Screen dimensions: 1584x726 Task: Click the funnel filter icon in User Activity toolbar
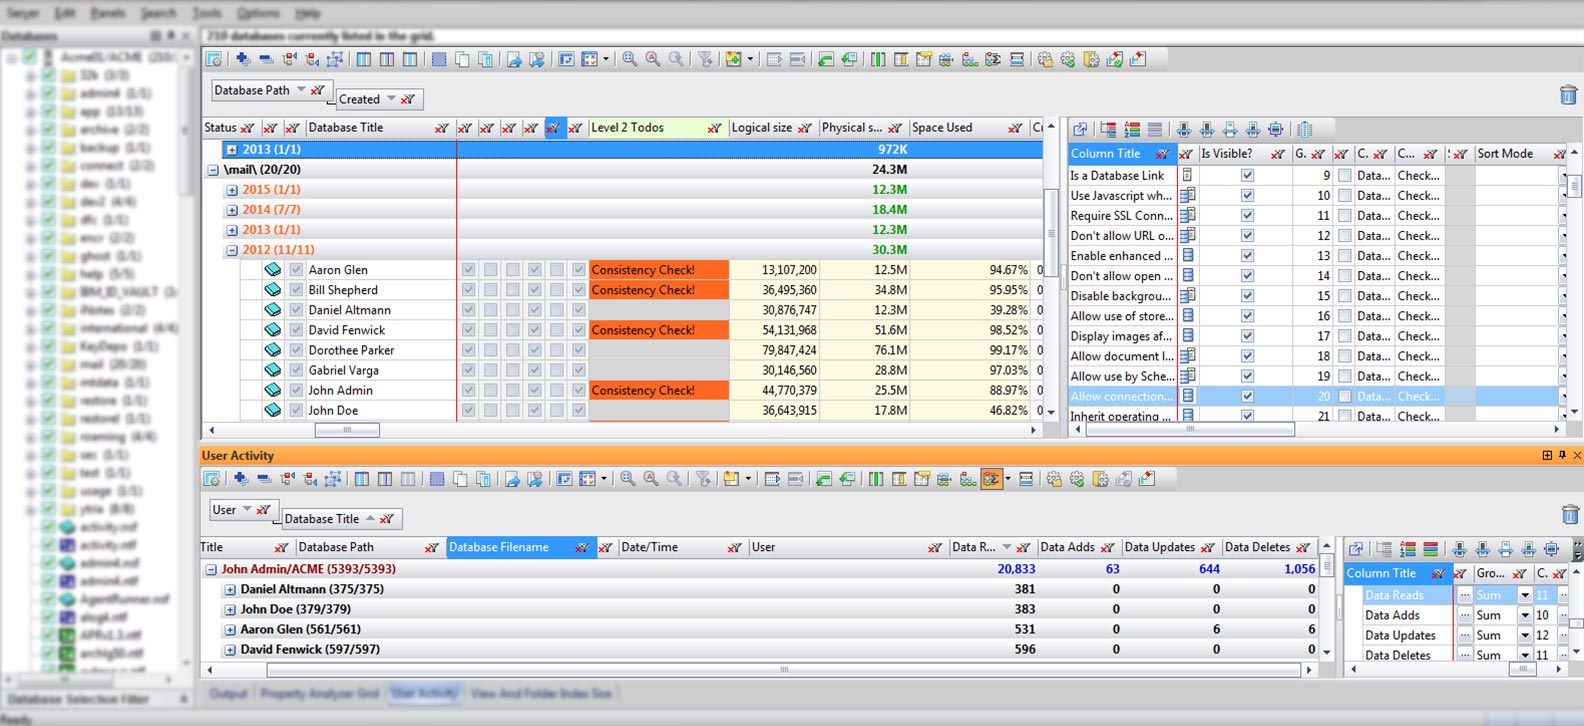703,479
